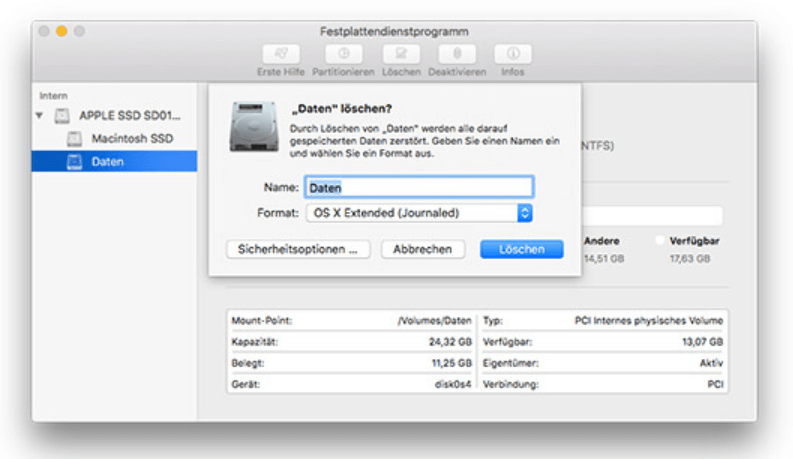The image size is (793, 459).
Task: Click the Verfügbar legend label above 17,63 GB
Action: tap(694, 241)
